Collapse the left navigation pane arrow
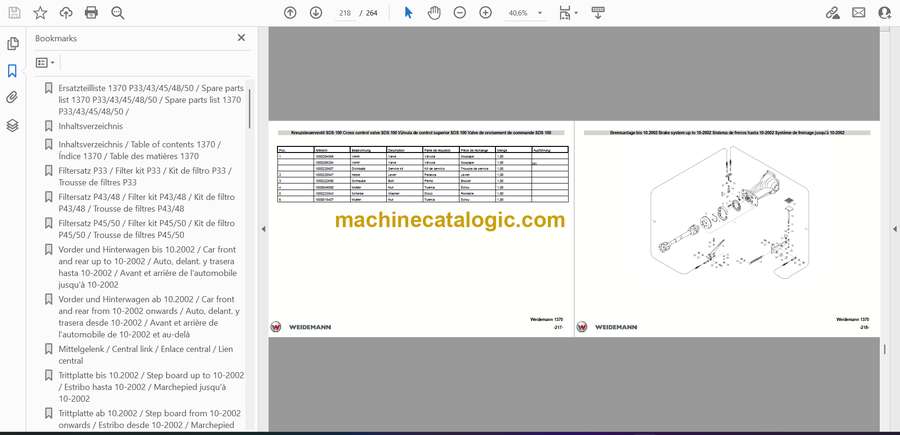900x435 pixels. pos(263,229)
